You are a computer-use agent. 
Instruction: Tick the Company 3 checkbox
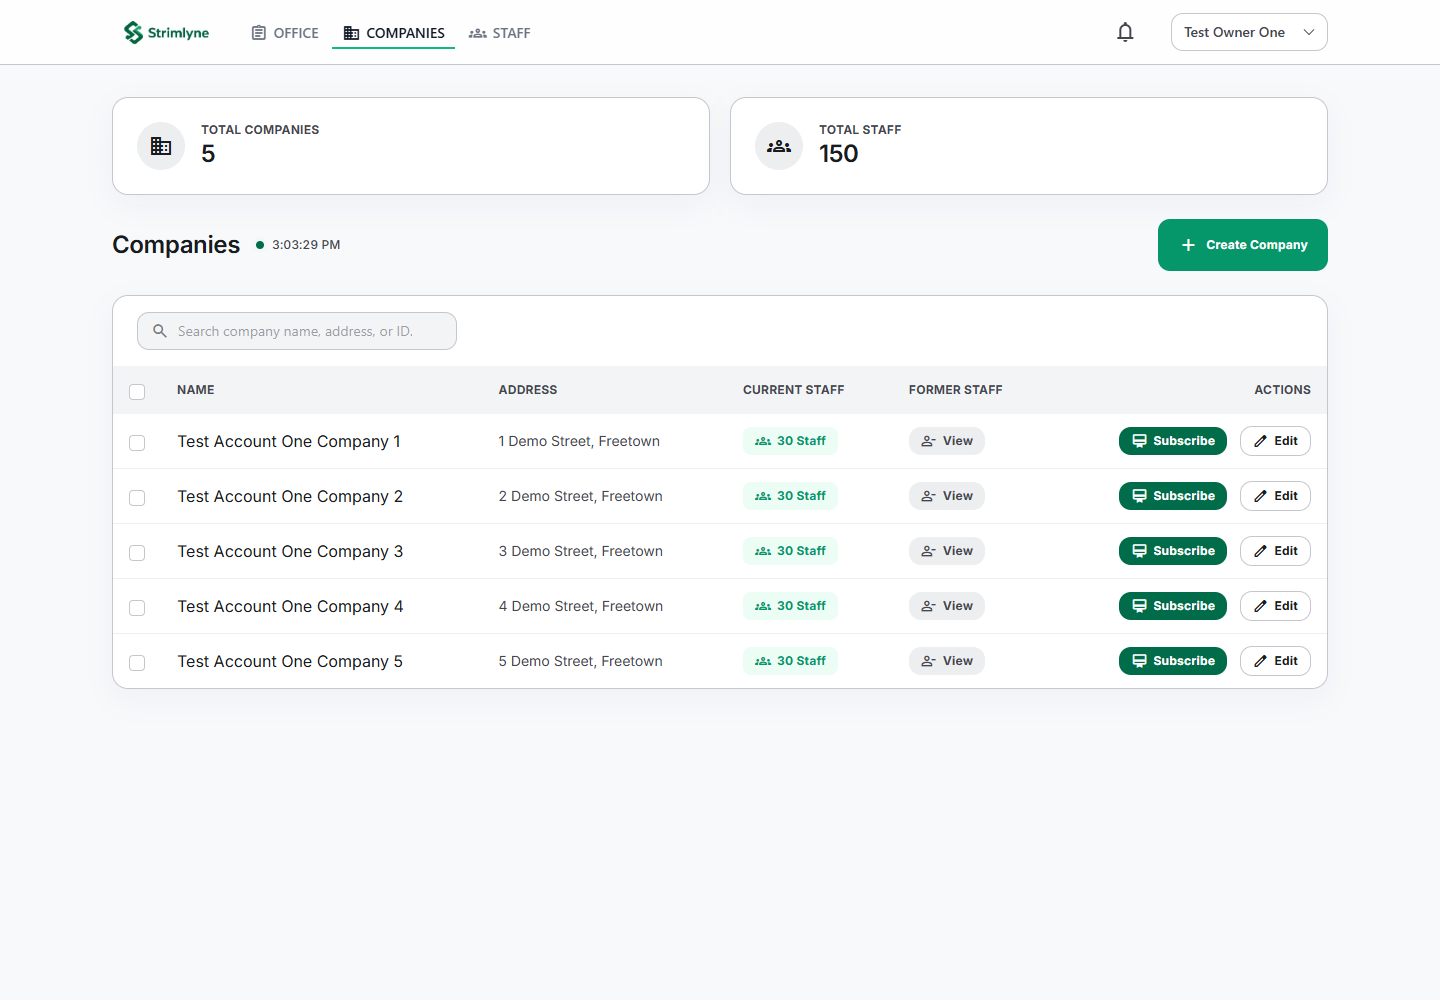(137, 552)
